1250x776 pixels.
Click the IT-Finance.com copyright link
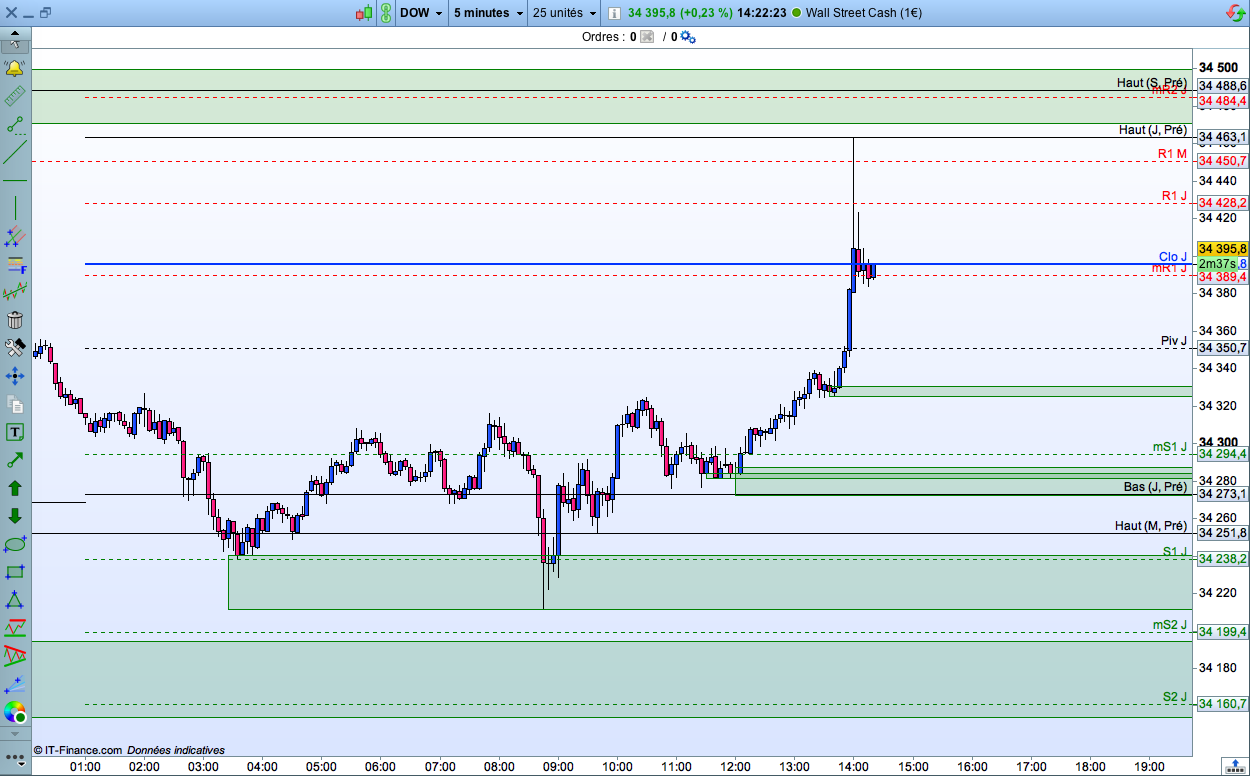coord(78,750)
